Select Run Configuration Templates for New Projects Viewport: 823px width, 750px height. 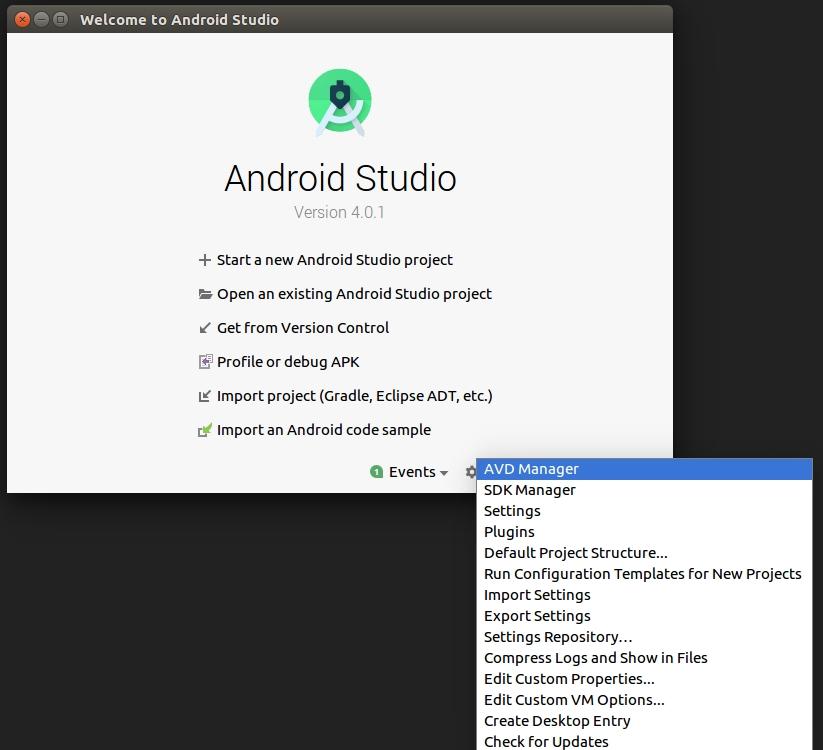coord(644,574)
